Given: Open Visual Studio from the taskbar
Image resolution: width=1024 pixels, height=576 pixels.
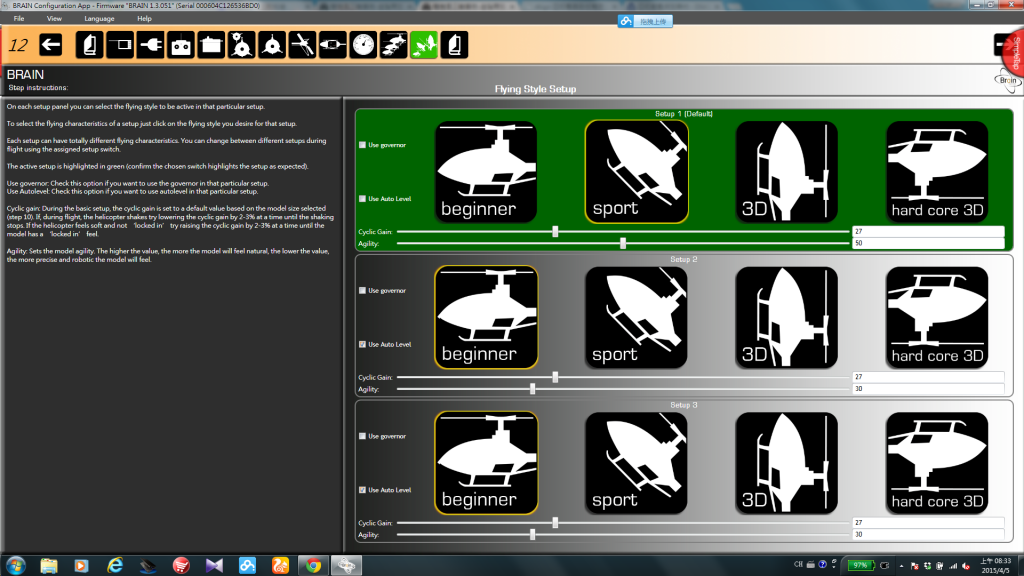Looking at the screenshot, I should pos(214,566).
